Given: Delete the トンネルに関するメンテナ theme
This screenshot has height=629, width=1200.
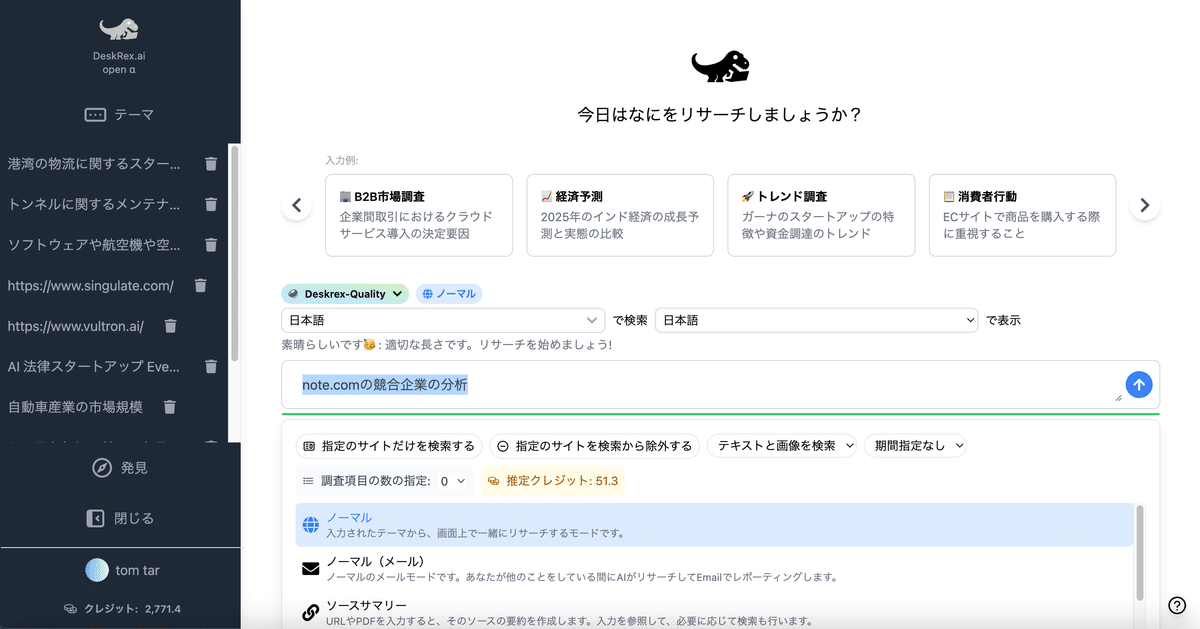Looking at the screenshot, I should [211, 204].
